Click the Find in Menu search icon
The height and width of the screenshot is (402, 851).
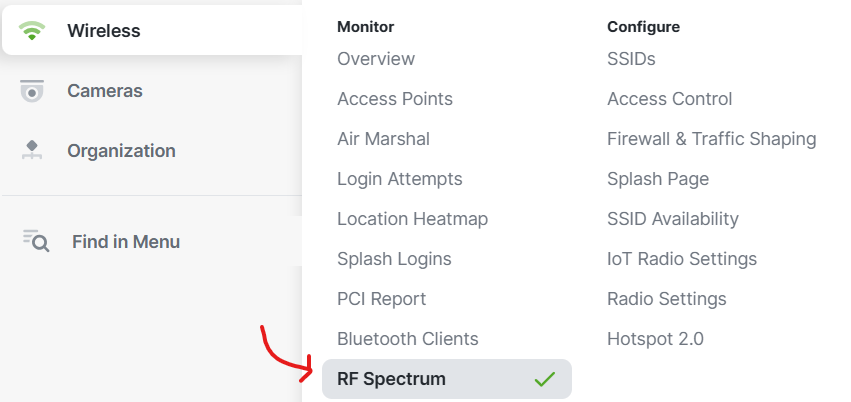coord(36,241)
